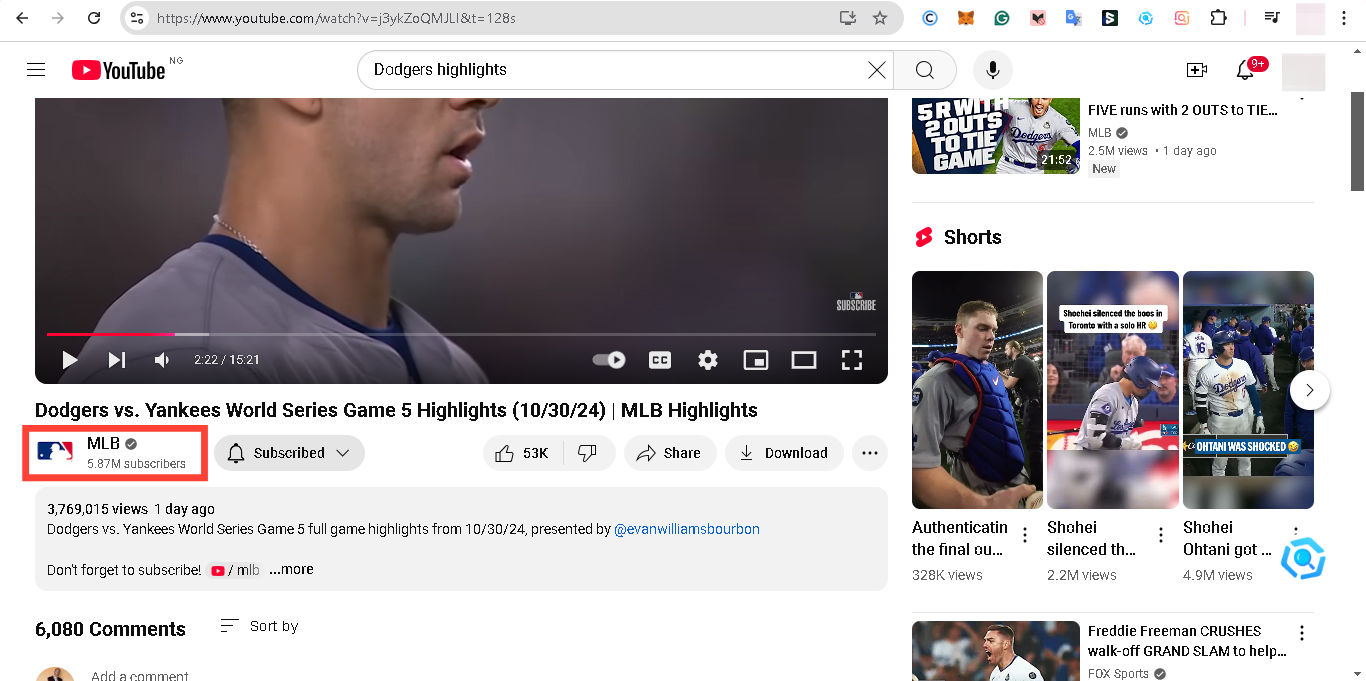This screenshot has height=681, width=1366.
Task: Like the video (53K)
Action: tap(523, 453)
